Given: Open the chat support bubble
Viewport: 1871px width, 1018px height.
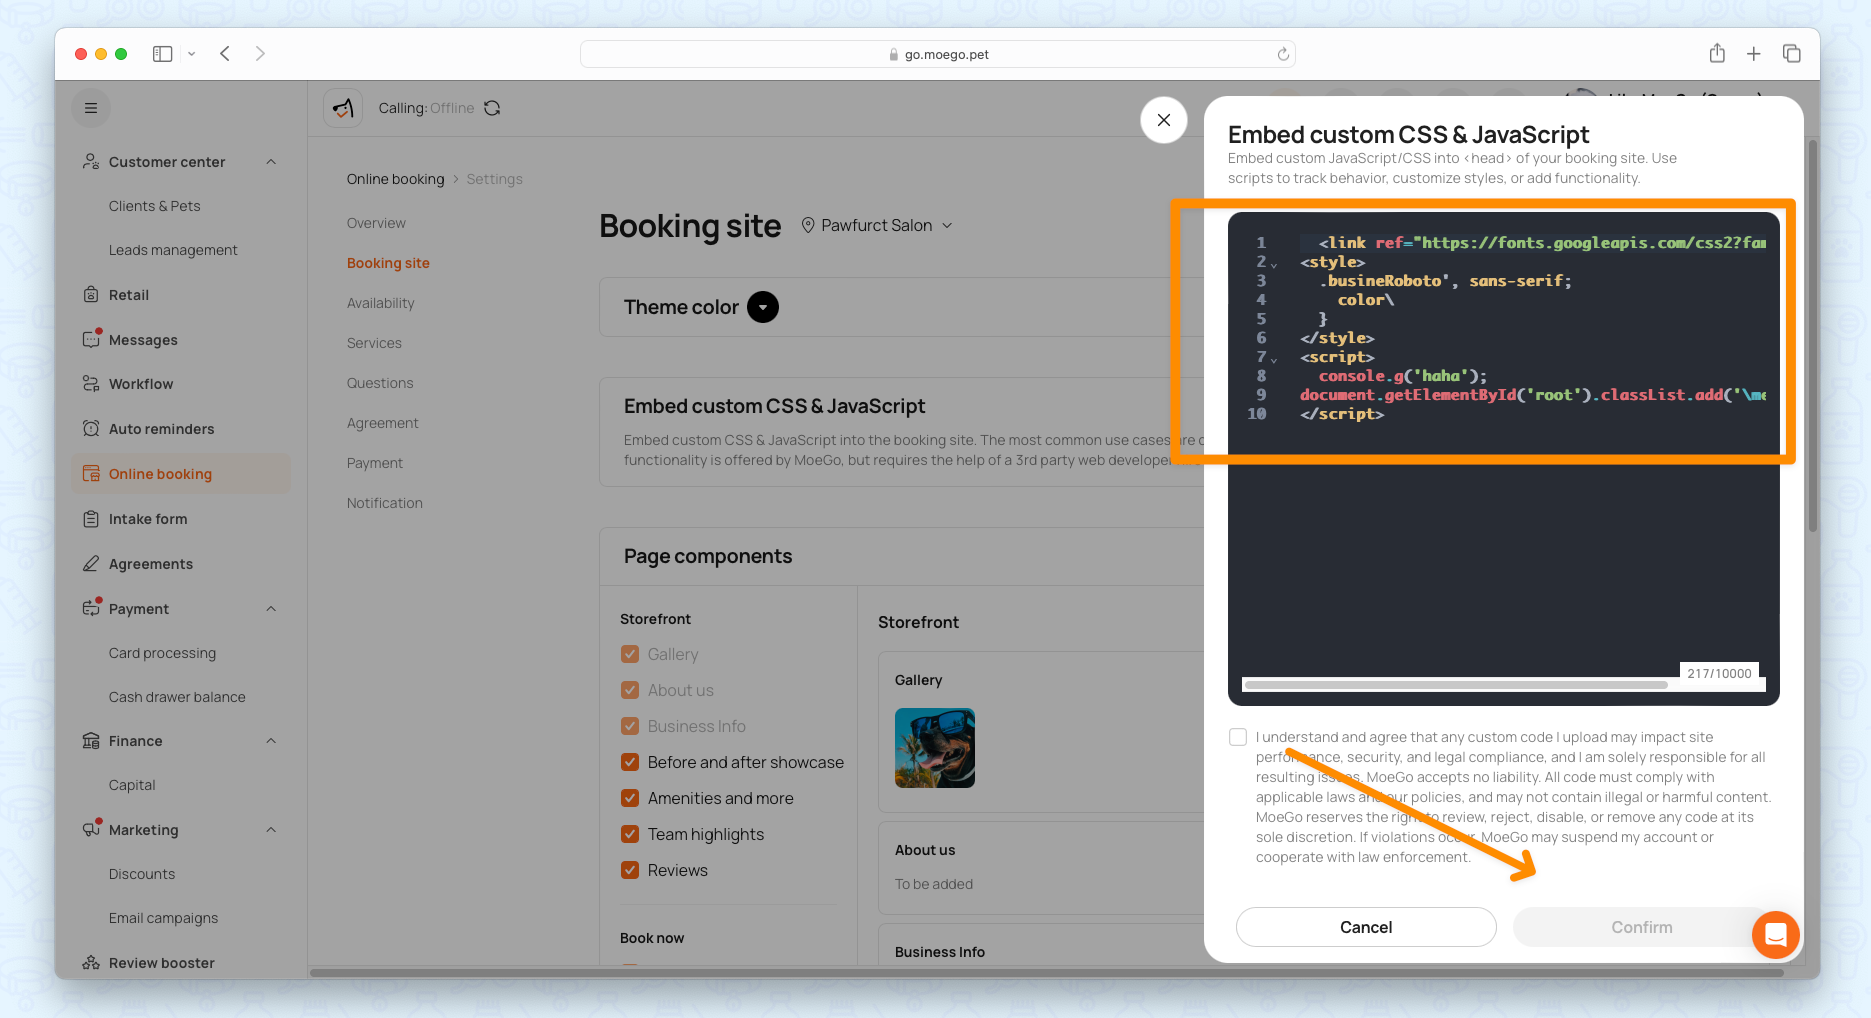Looking at the screenshot, I should pyautogui.click(x=1776, y=935).
